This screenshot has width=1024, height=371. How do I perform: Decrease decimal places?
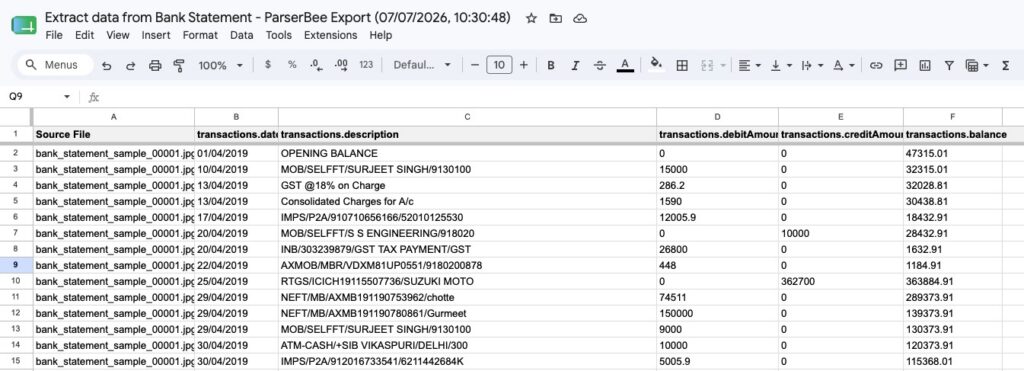tap(316, 65)
